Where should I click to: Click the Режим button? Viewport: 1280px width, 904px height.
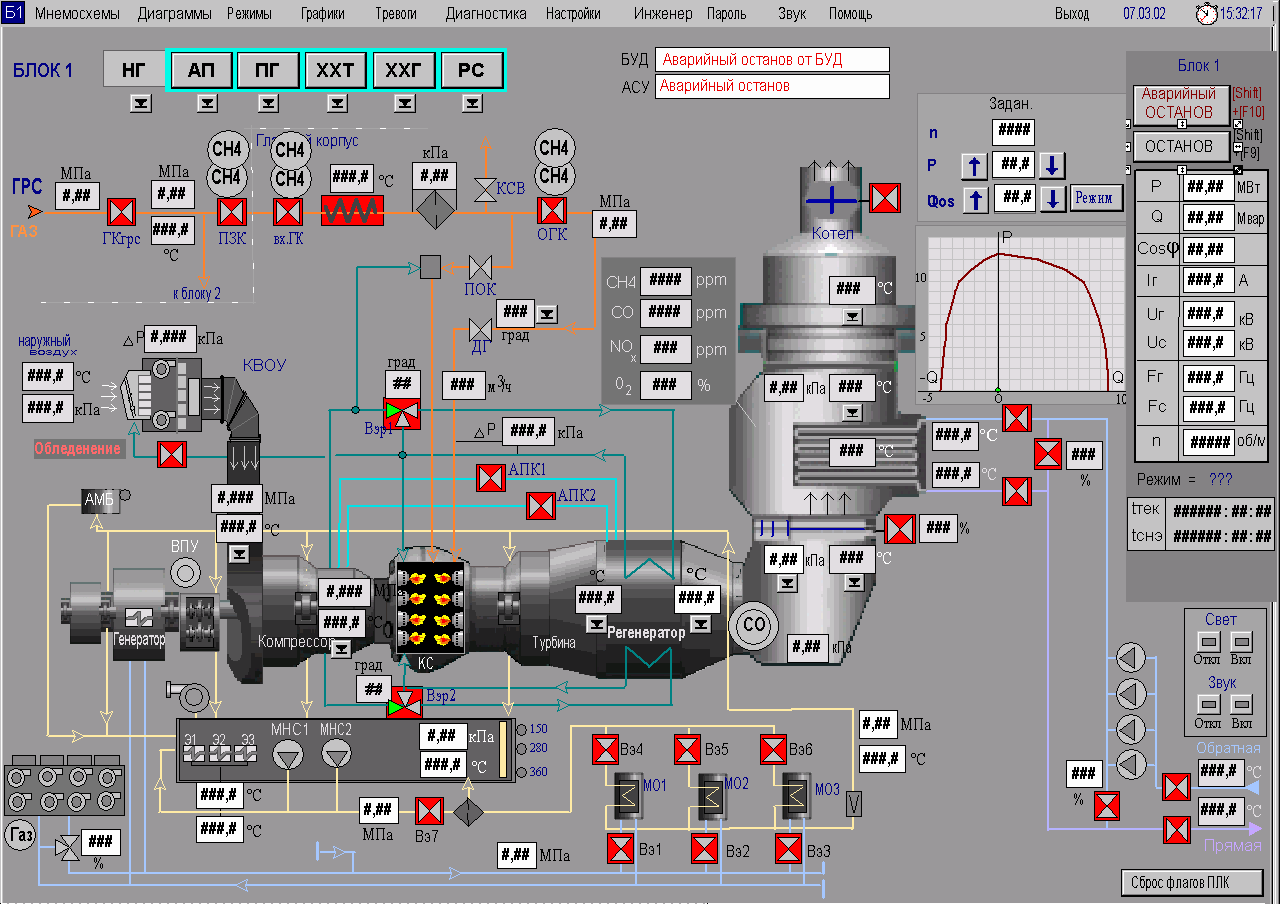click(x=1097, y=198)
